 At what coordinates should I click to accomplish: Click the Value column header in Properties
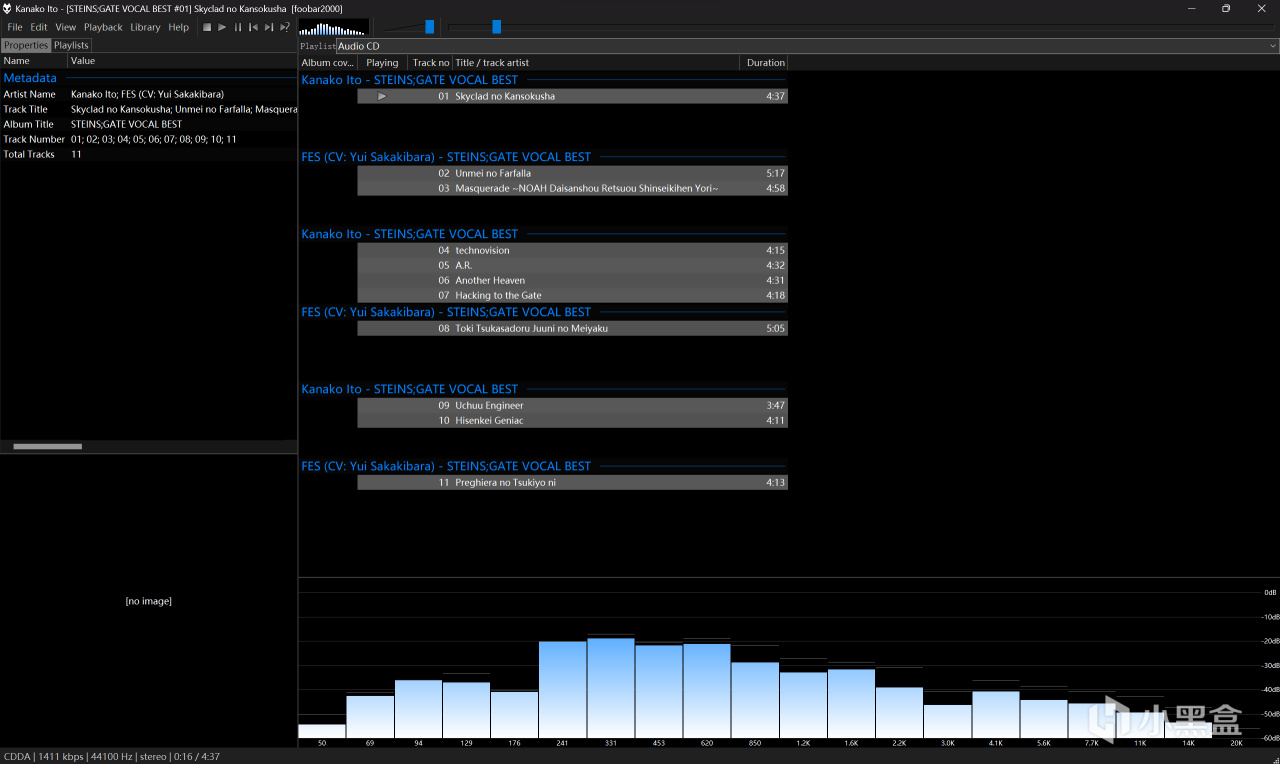click(183, 61)
